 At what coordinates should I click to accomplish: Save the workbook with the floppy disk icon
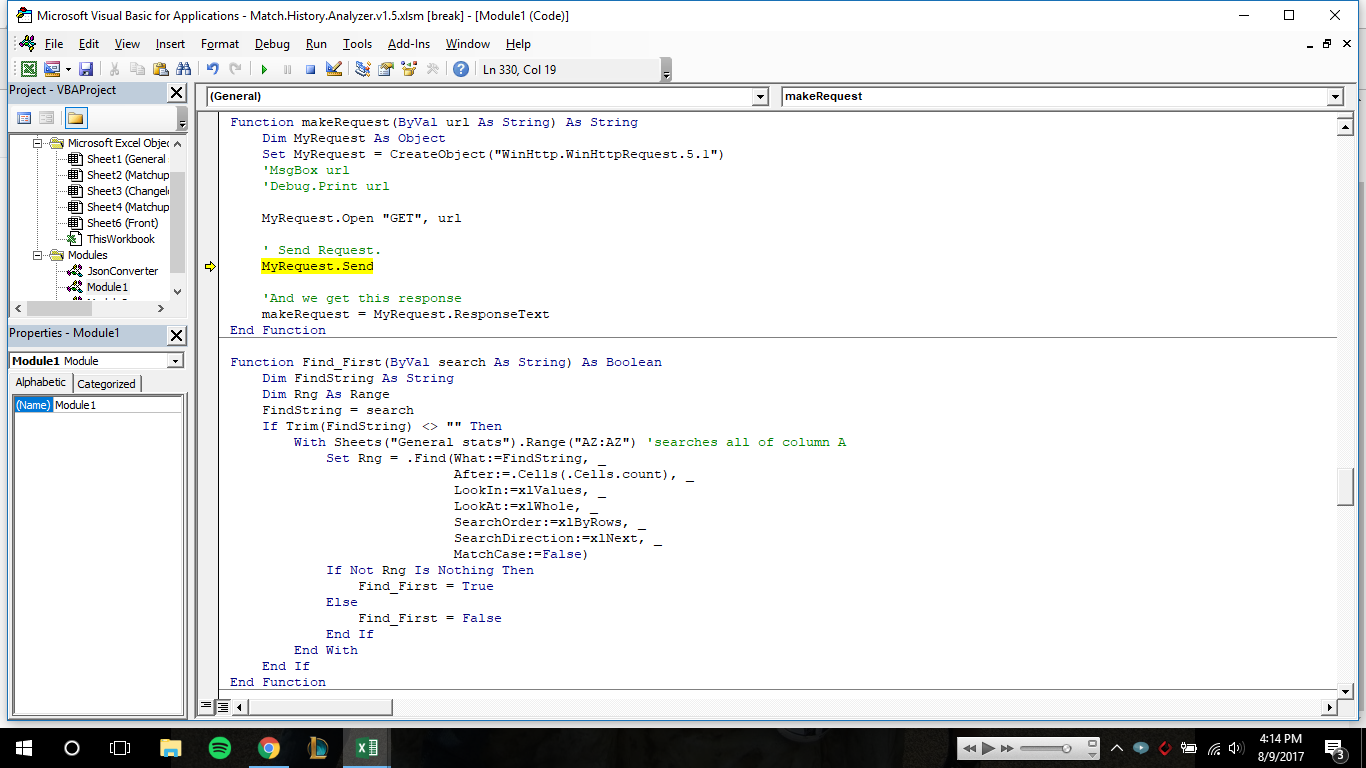(86, 69)
